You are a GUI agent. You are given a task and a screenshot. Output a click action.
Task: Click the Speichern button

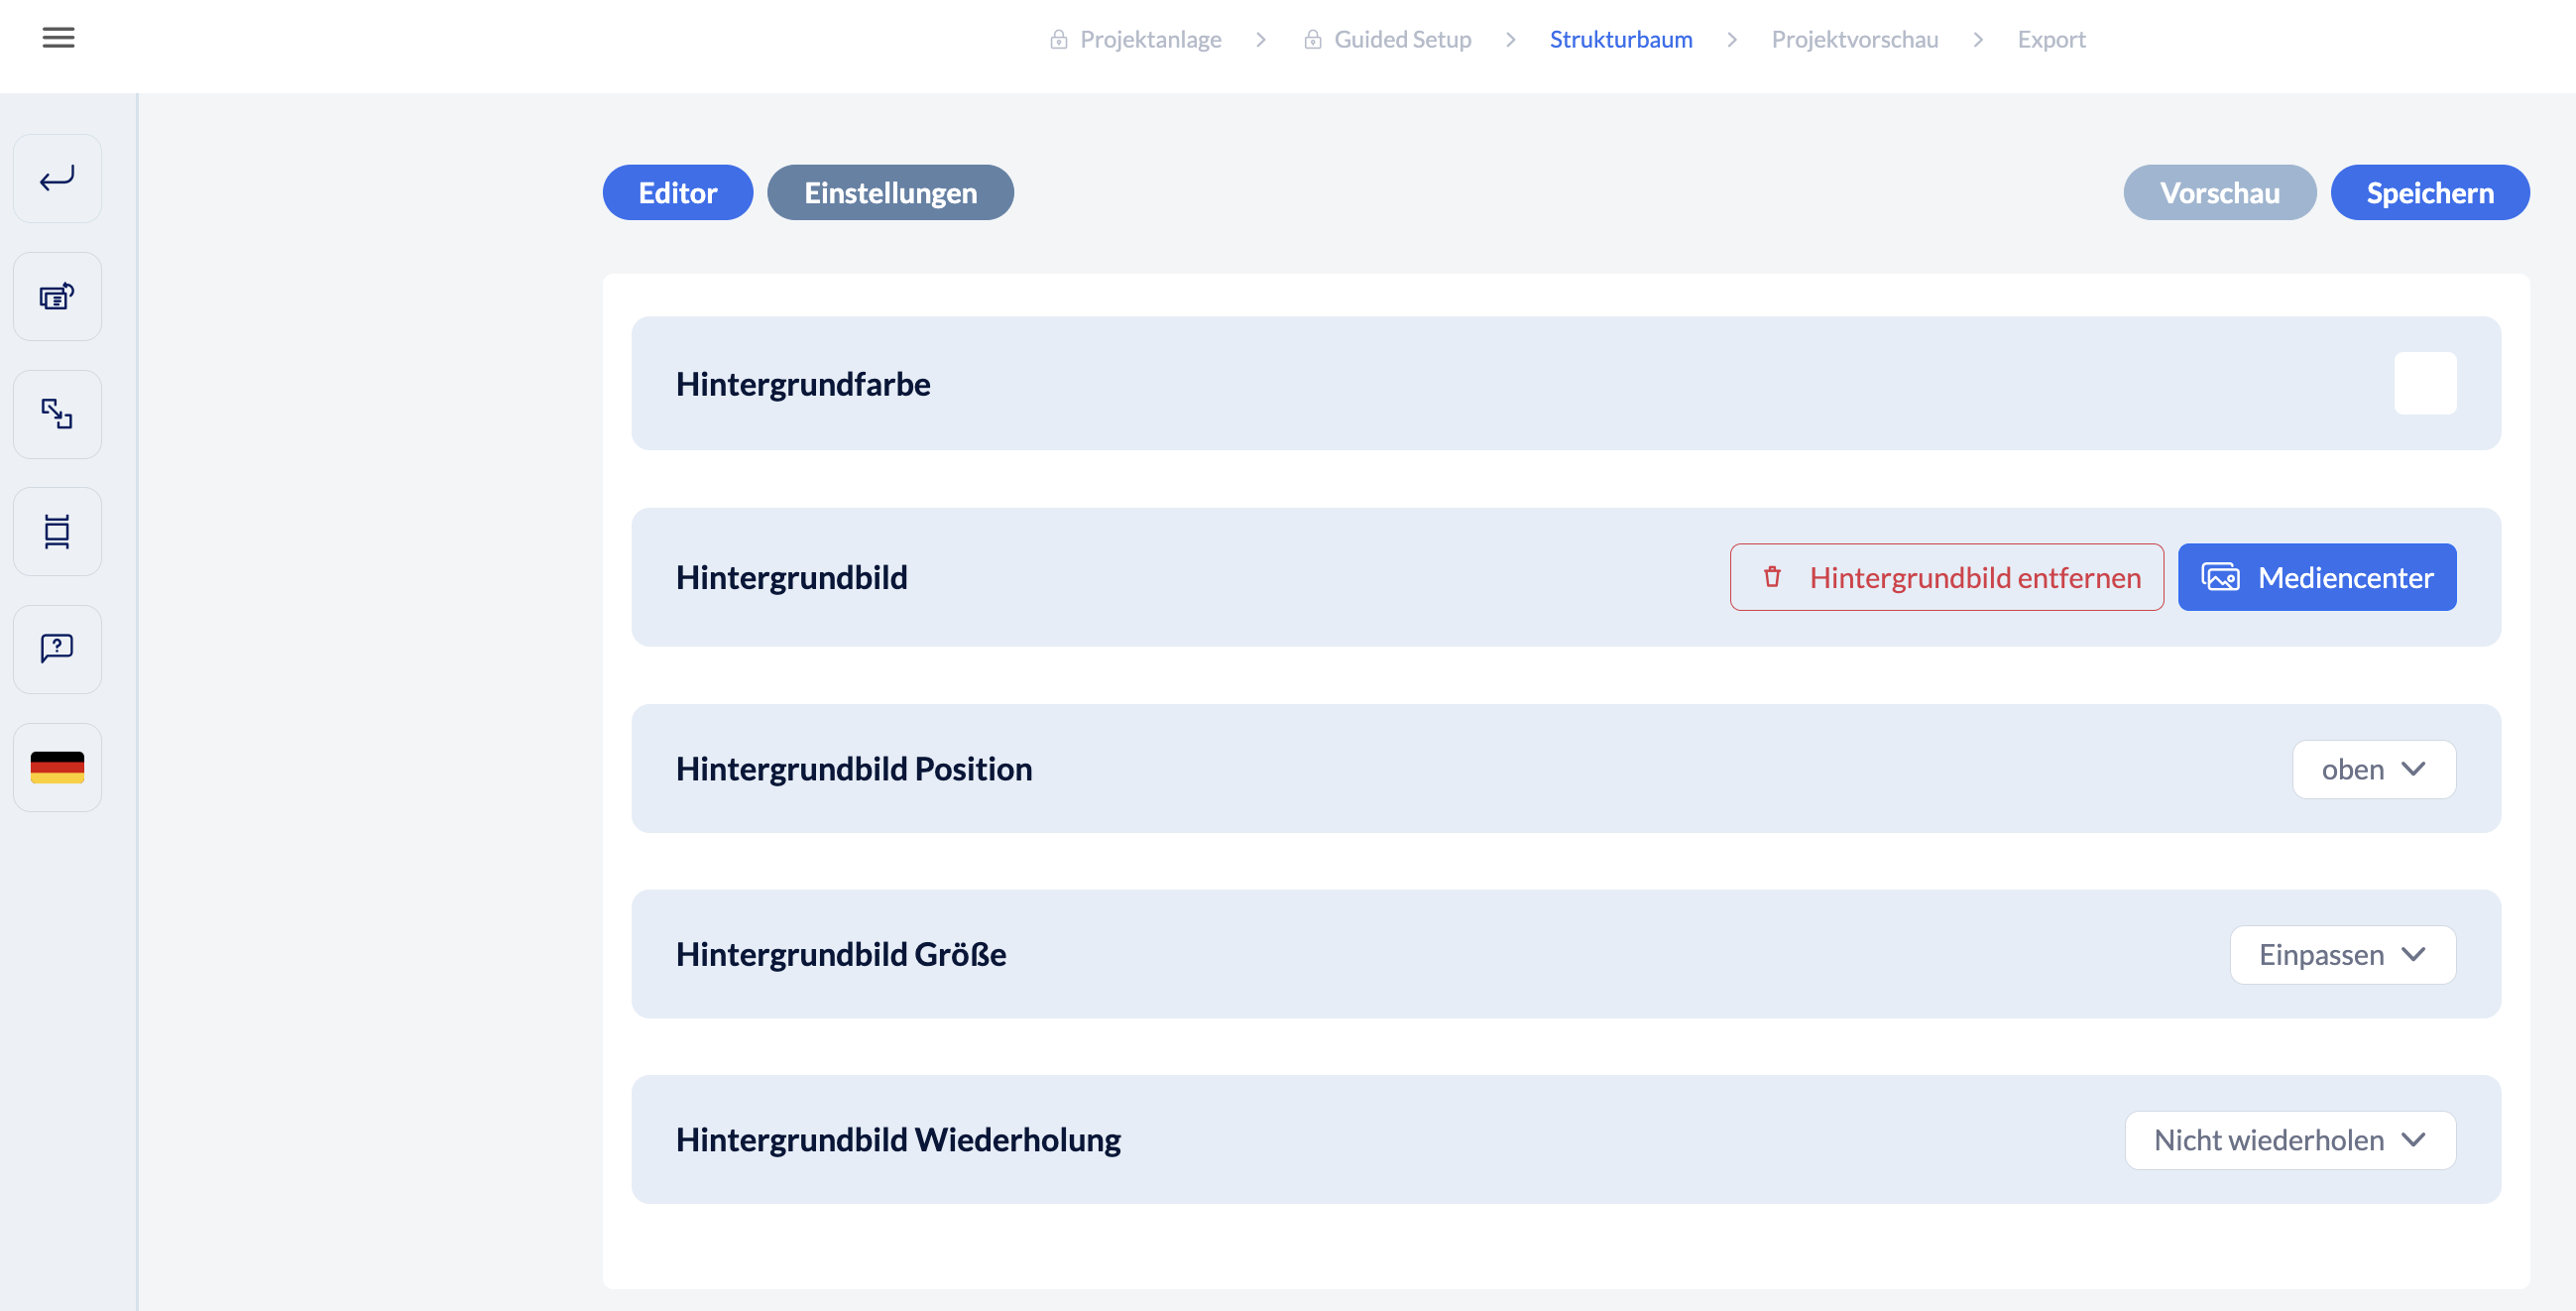[x=2429, y=192]
